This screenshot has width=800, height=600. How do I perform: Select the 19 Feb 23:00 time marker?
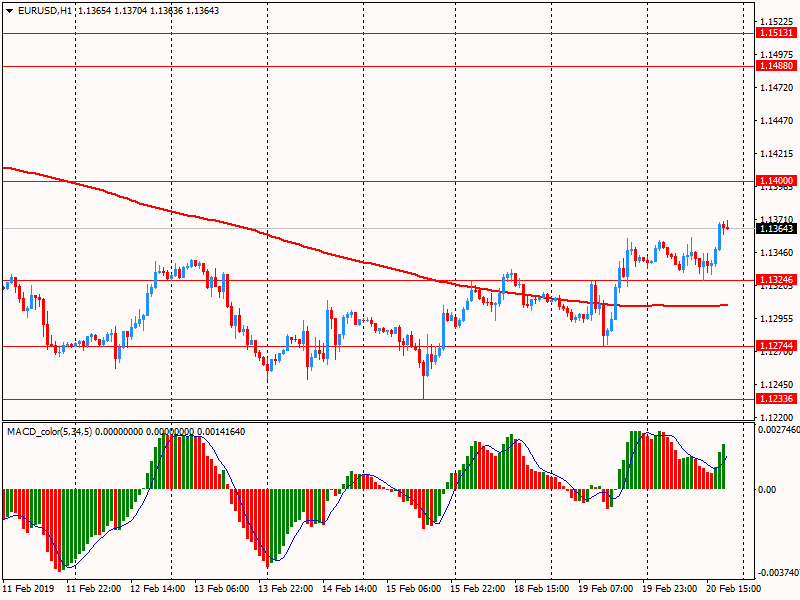tap(671, 589)
